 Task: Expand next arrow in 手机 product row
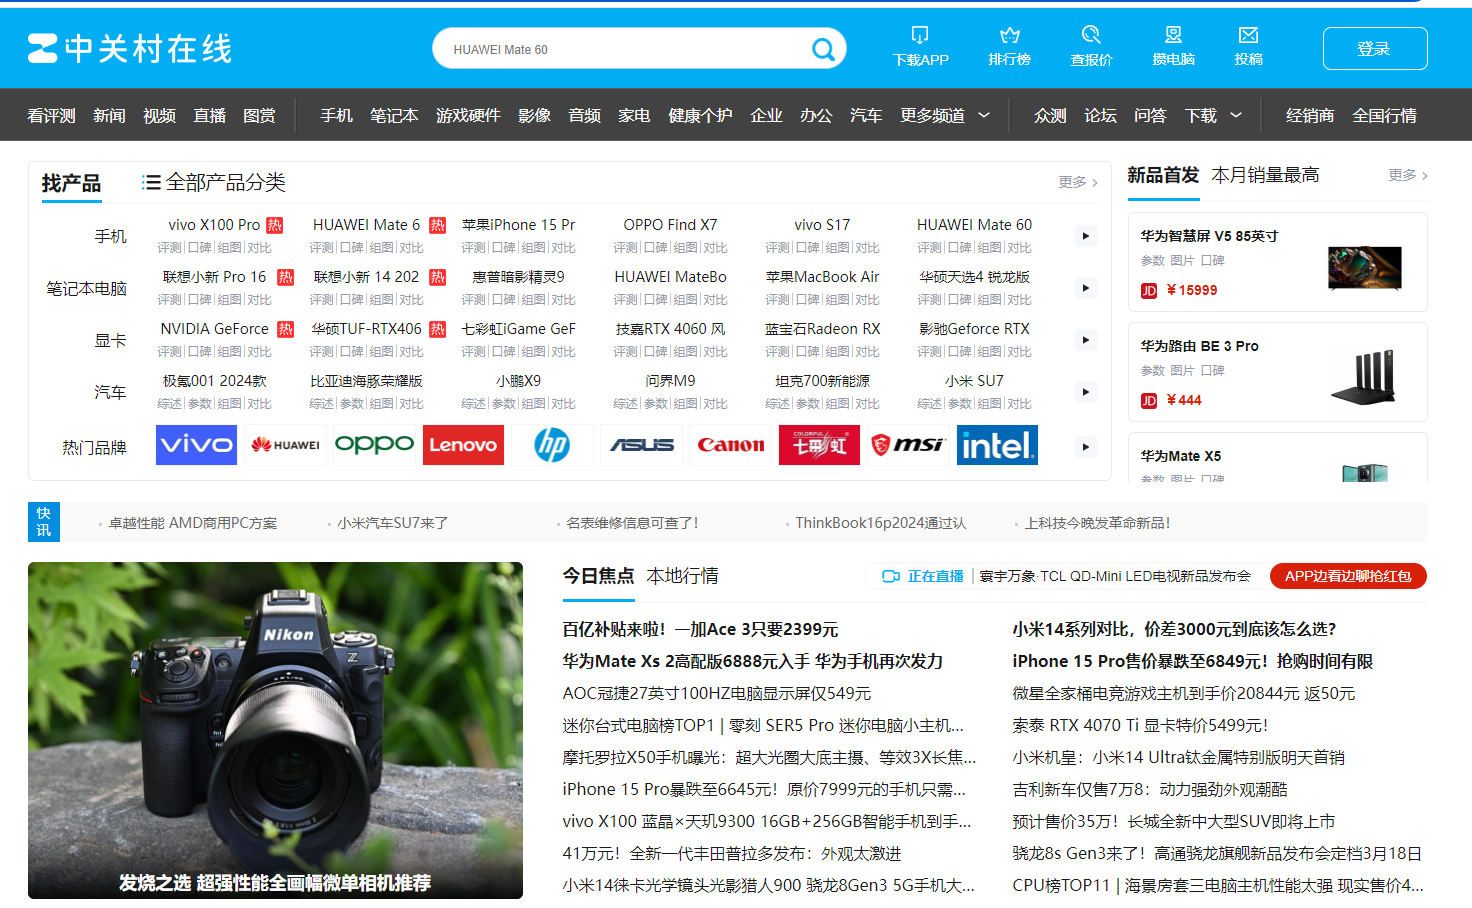coord(1085,236)
